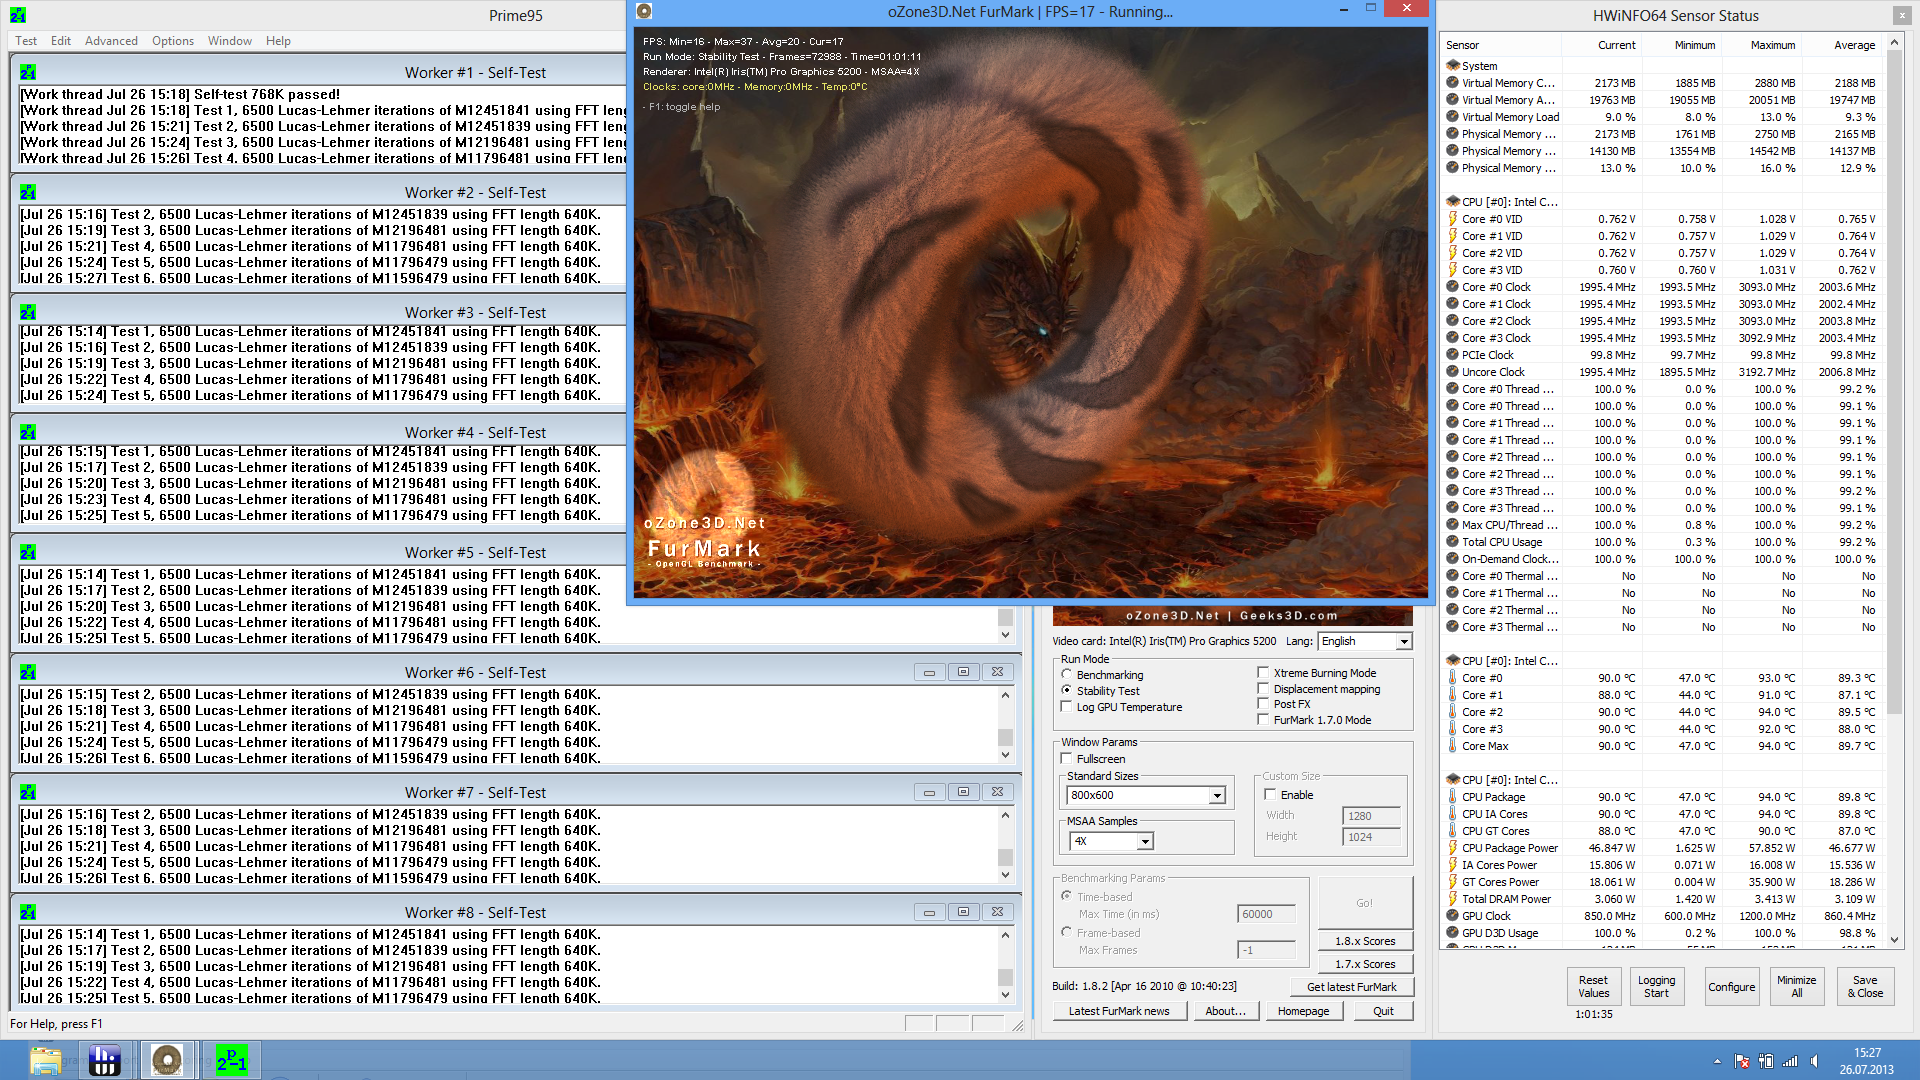Viewport: 1920px width, 1080px height.
Task: Click Latest FurMark news button
Action: [x=1119, y=1011]
